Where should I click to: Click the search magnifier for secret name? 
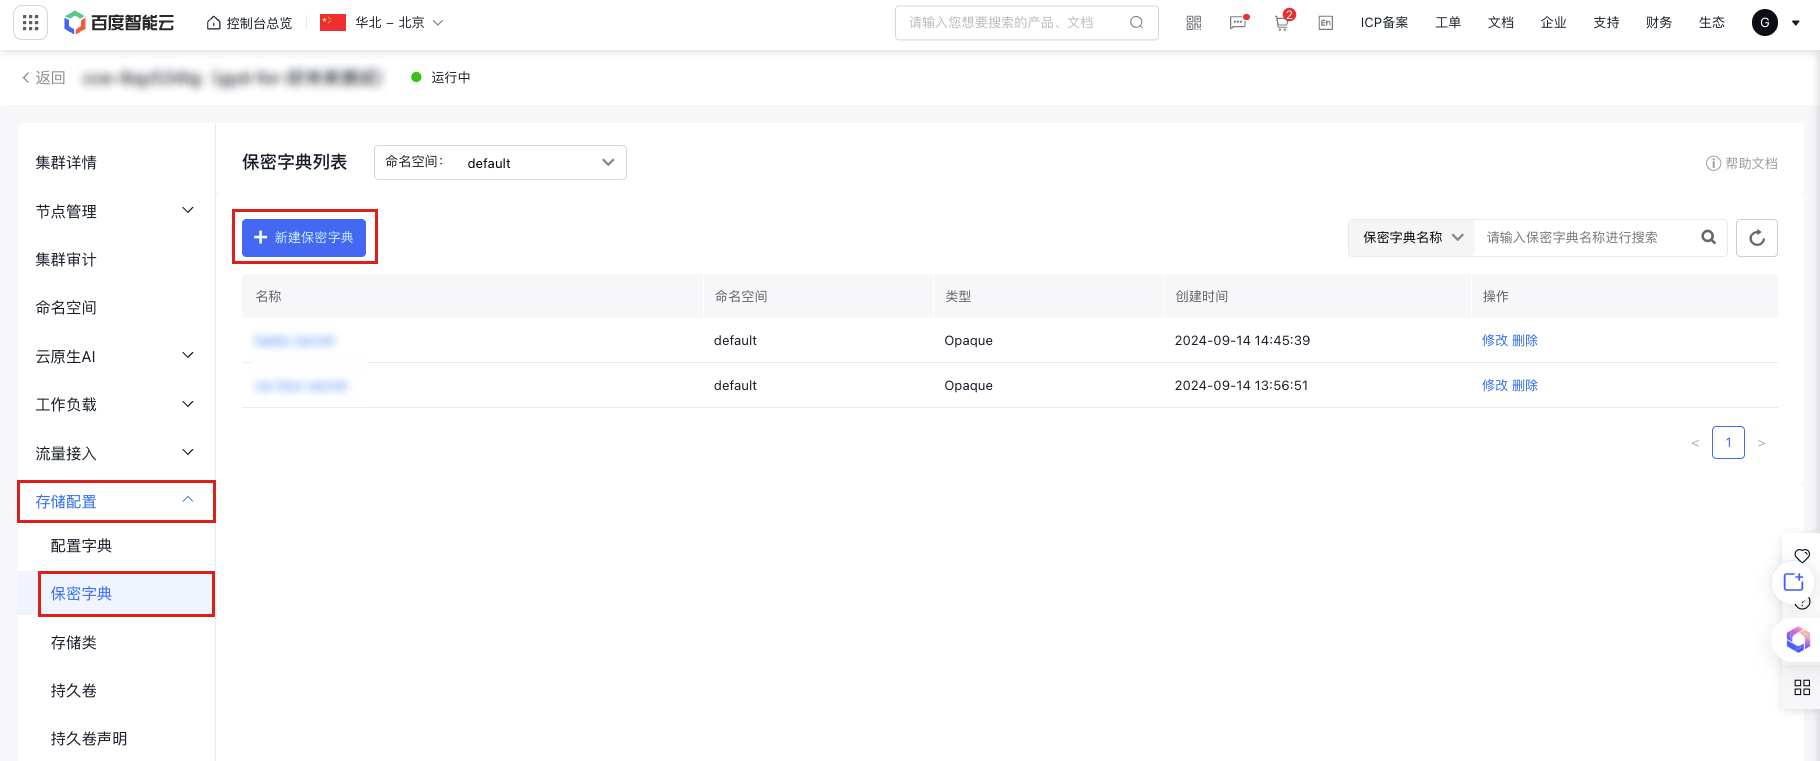pos(1708,237)
